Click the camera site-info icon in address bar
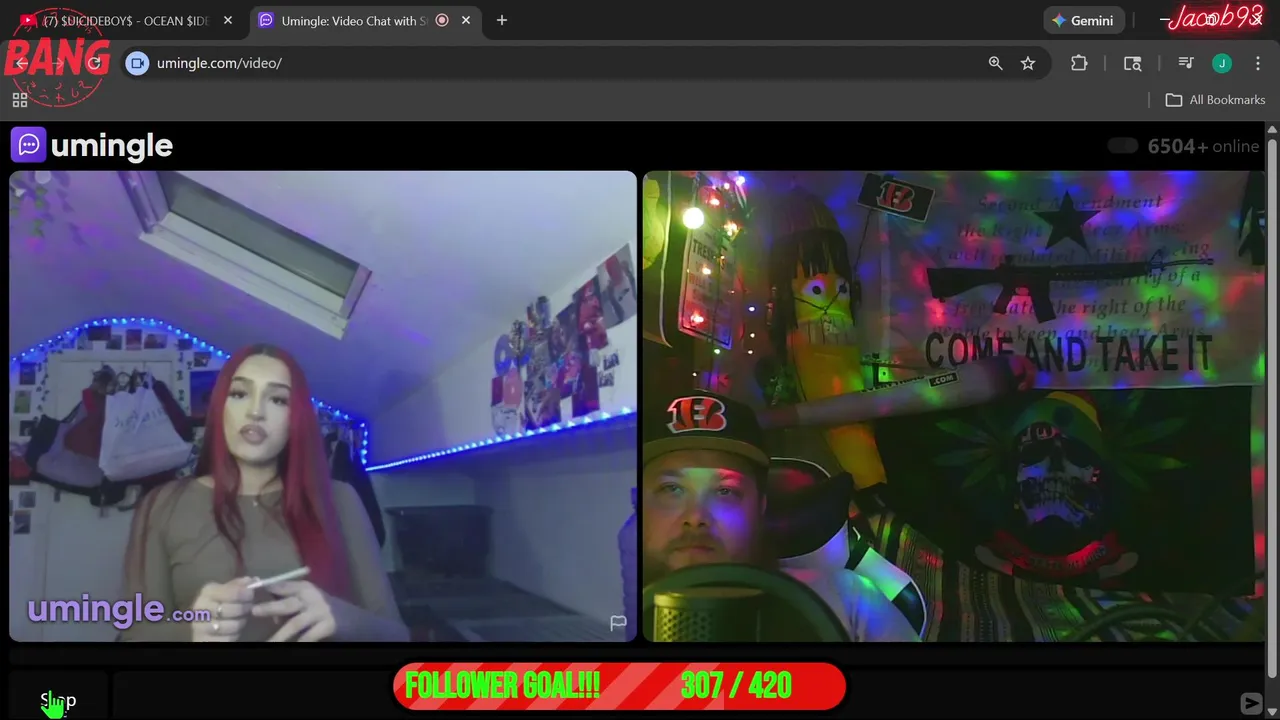The height and width of the screenshot is (720, 1280). pos(138,63)
